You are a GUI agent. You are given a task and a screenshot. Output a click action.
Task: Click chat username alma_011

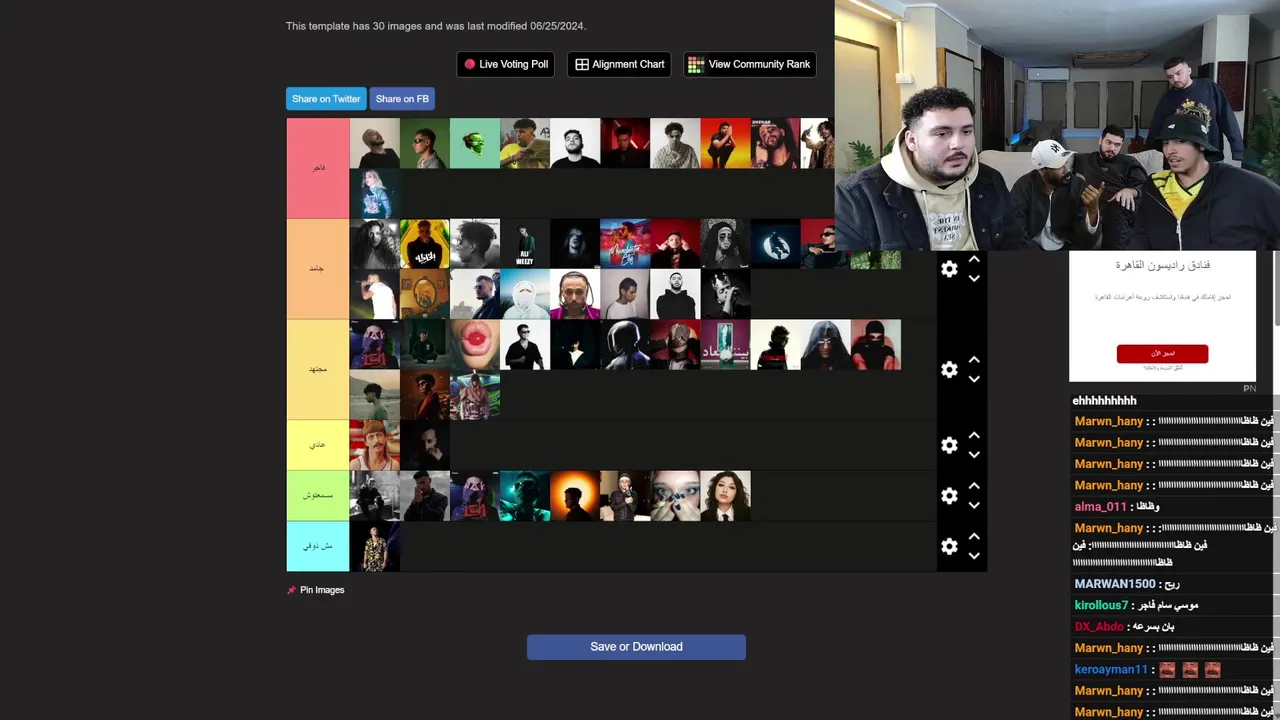[1101, 507]
